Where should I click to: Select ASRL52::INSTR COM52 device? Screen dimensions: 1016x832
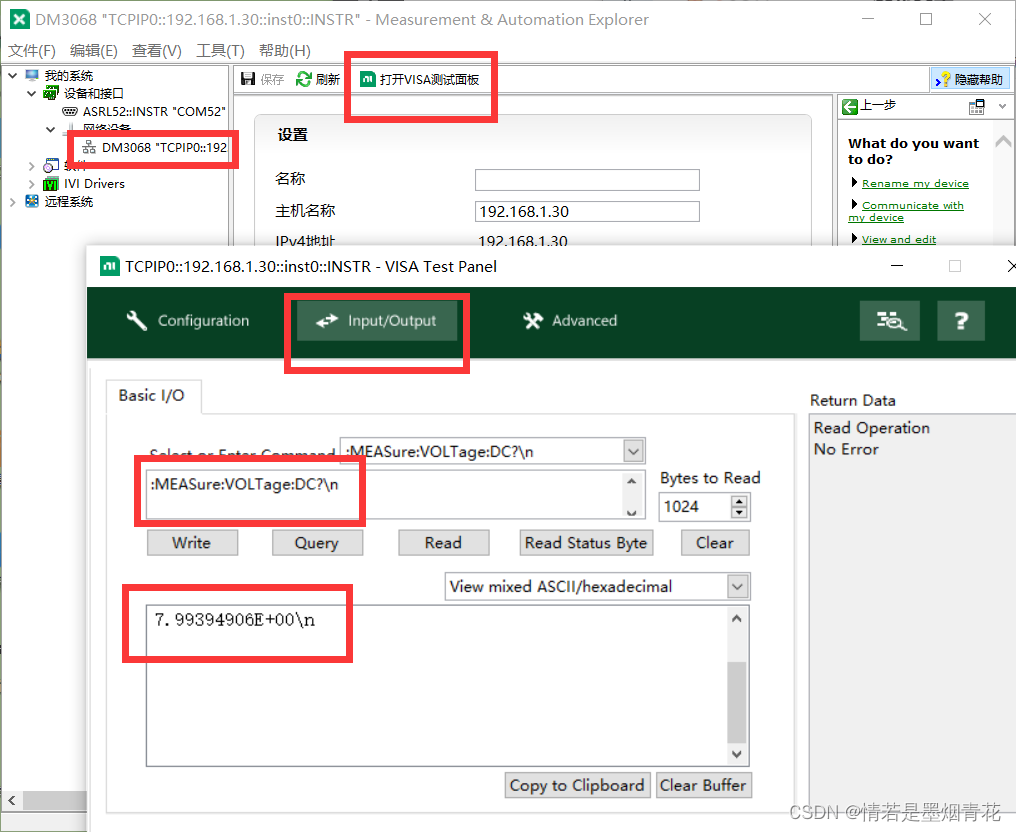[x=144, y=111]
